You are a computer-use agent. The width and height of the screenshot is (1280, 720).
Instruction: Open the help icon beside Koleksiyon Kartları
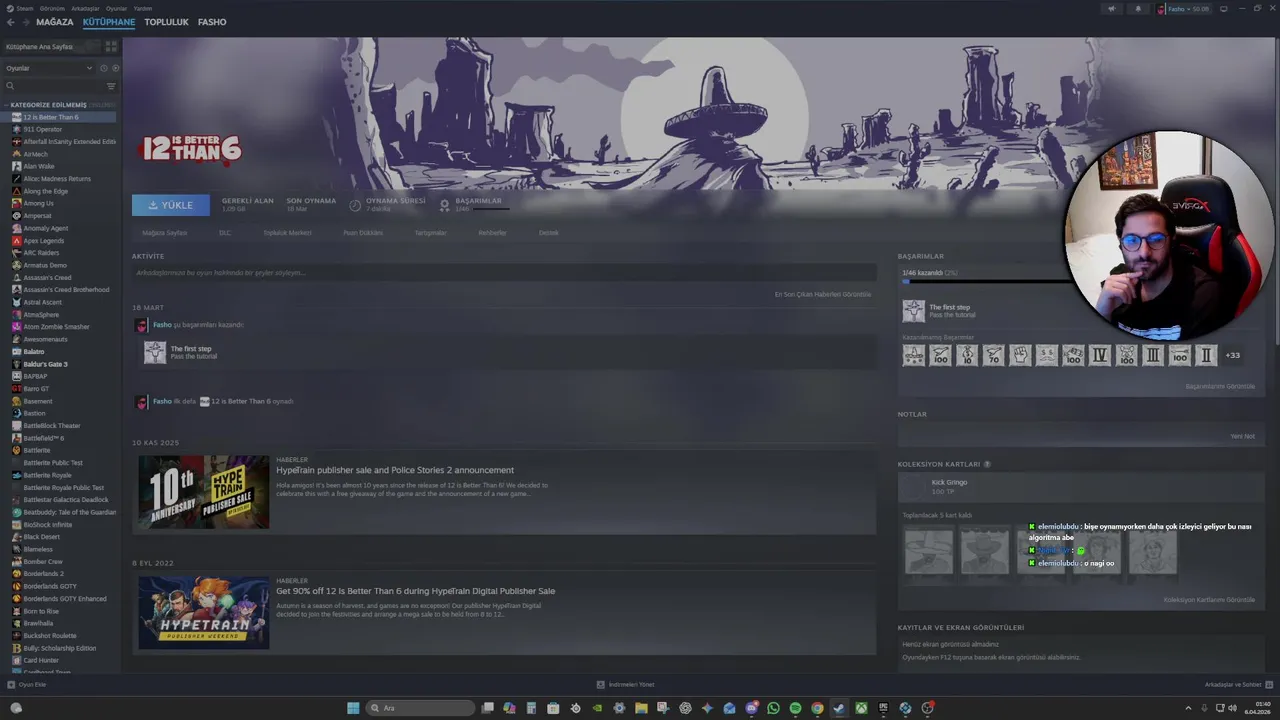click(987, 464)
